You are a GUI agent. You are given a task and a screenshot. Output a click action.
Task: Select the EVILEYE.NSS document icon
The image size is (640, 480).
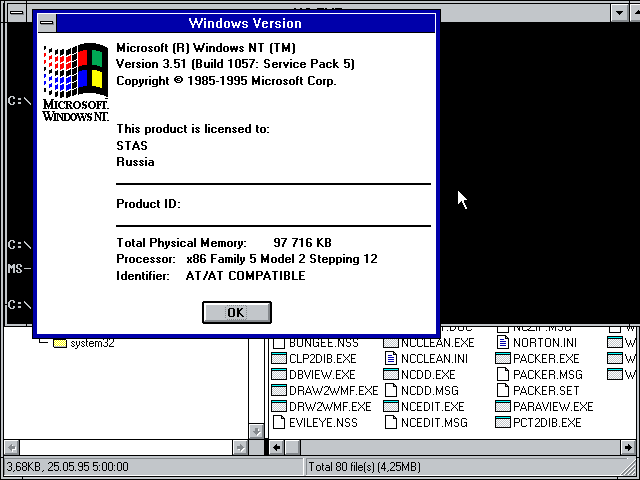pyautogui.click(x=278, y=423)
